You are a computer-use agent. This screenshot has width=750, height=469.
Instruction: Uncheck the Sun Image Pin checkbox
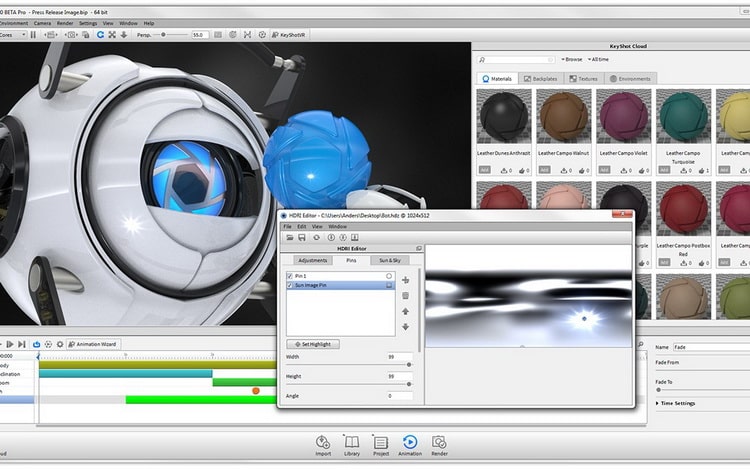(290, 285)
